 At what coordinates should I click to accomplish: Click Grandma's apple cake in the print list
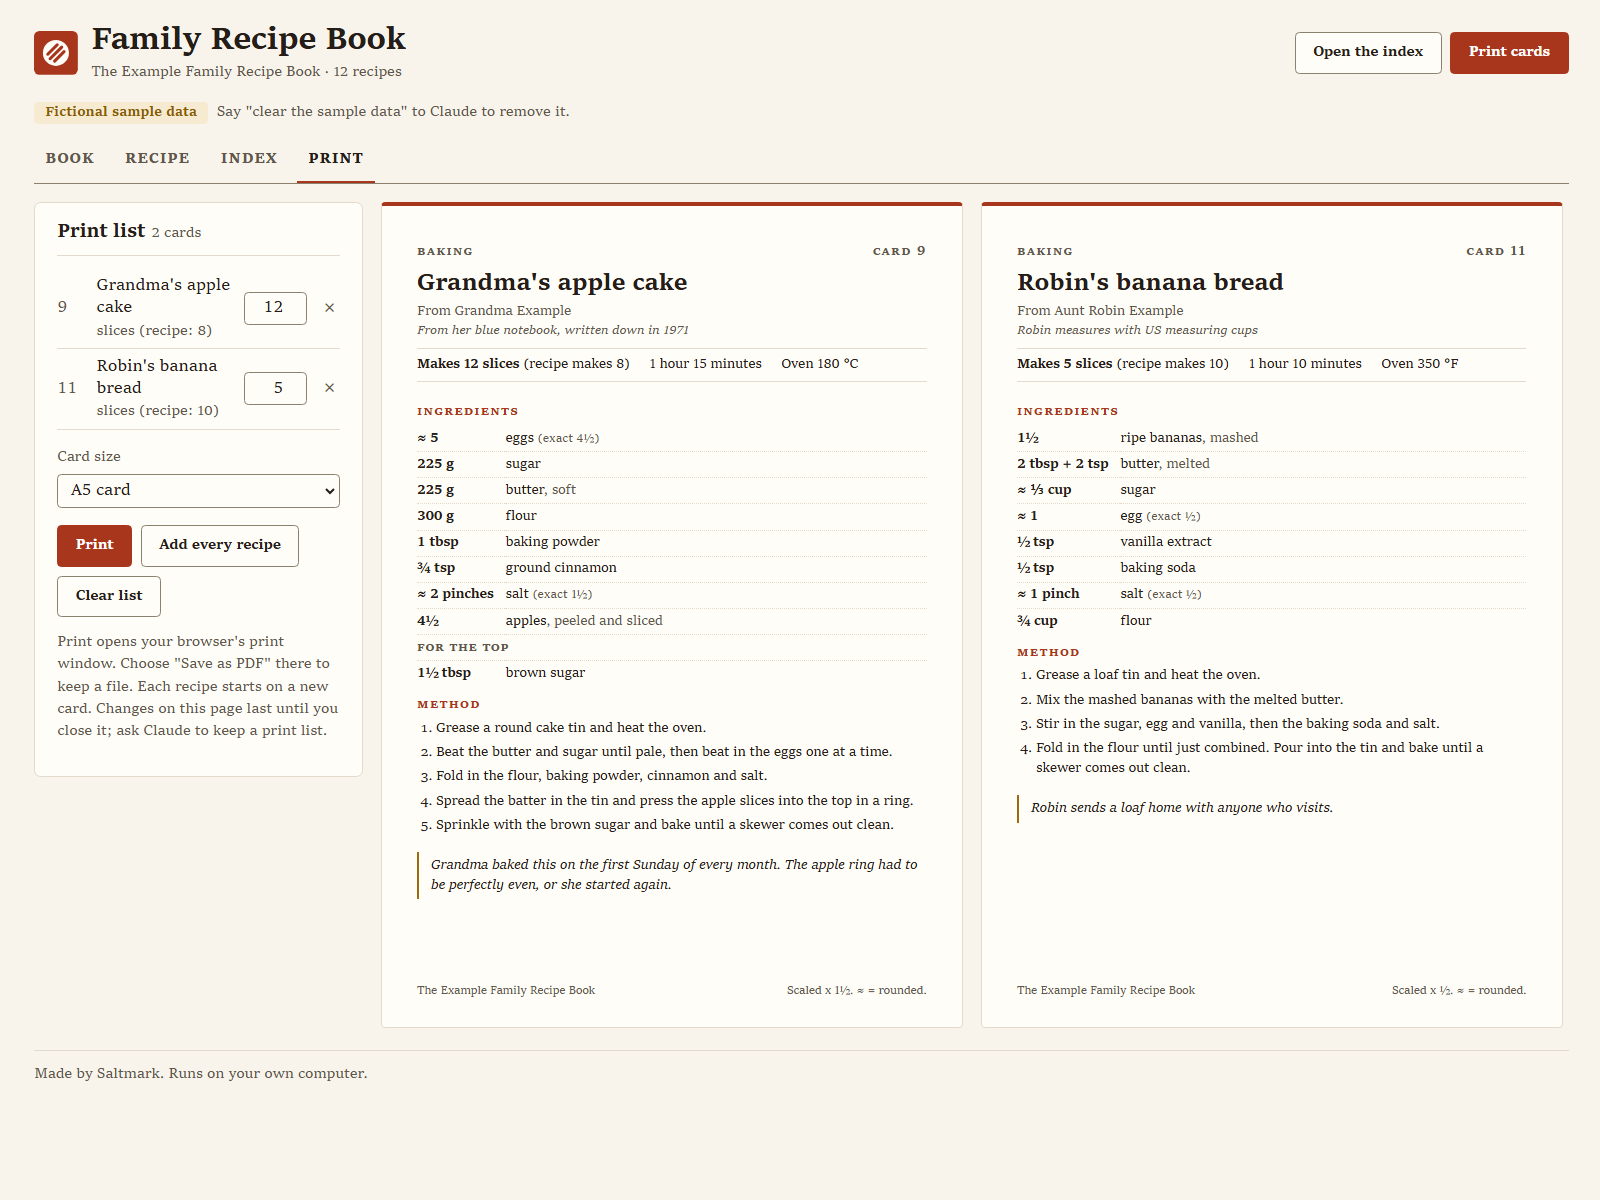pos(163,296)
